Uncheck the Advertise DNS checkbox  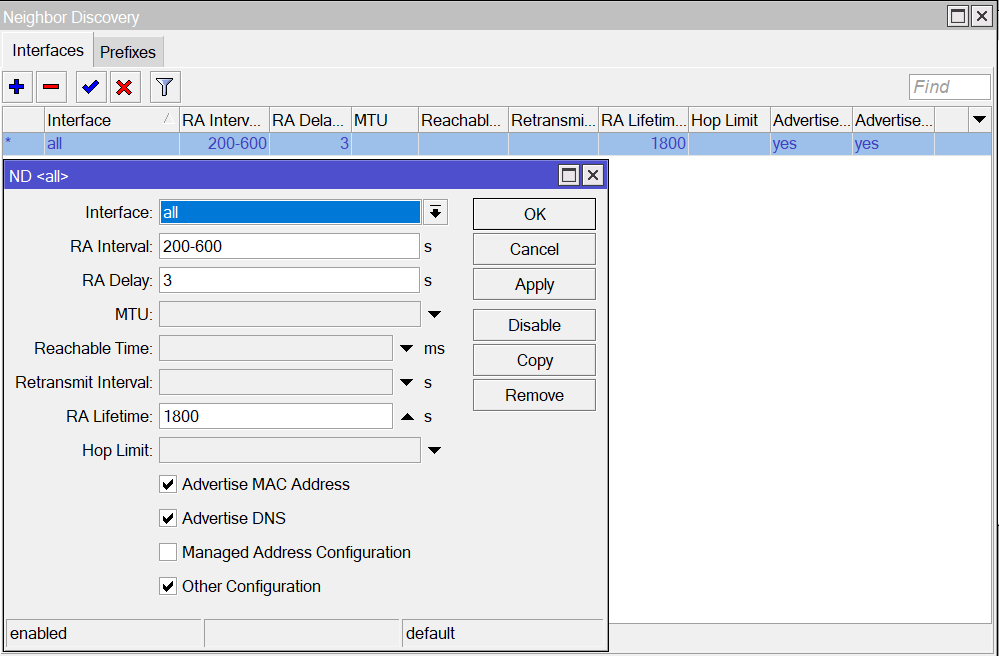tap(168, 519)
